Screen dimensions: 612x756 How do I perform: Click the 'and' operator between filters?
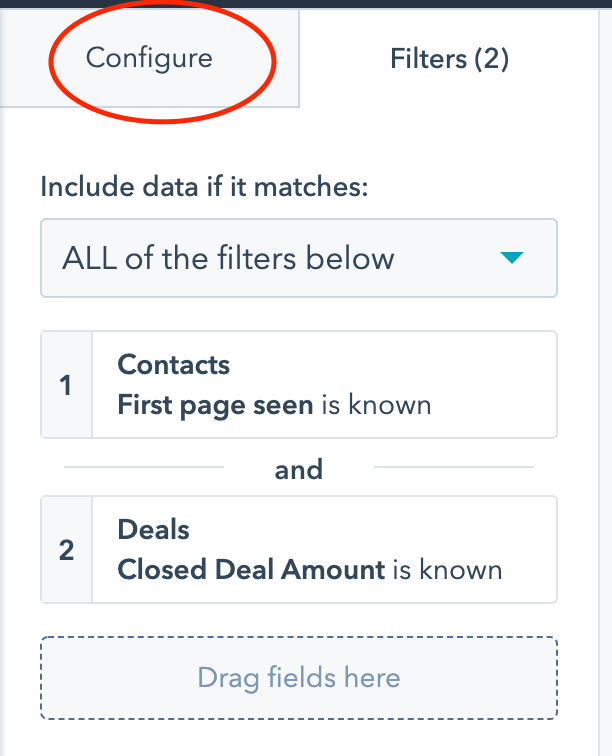point(299,468)
